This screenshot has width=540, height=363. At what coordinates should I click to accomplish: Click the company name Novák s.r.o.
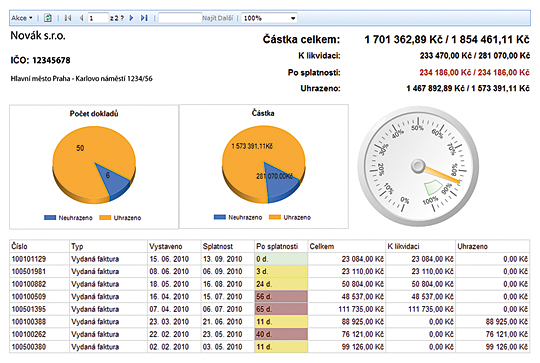(x=38, y=35)
